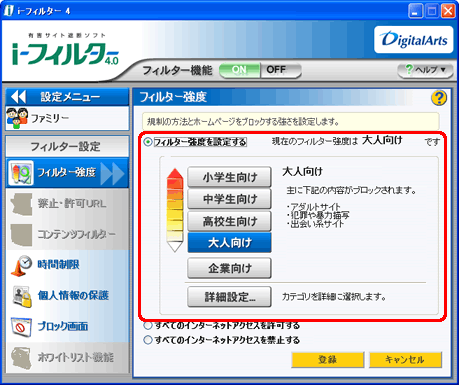Click the DigitalArts logo
This screenshot has height=385, width=459.
point(414,40)
